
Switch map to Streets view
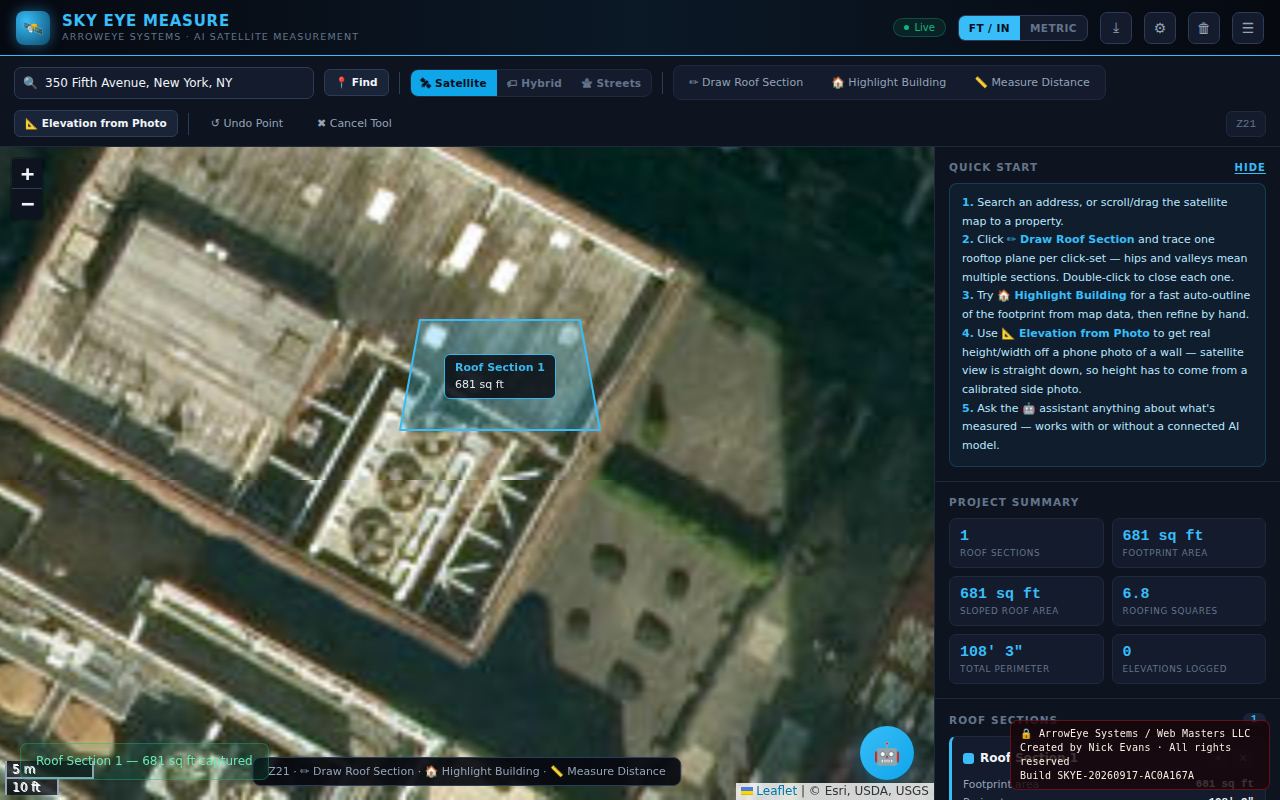pos(611,83)
